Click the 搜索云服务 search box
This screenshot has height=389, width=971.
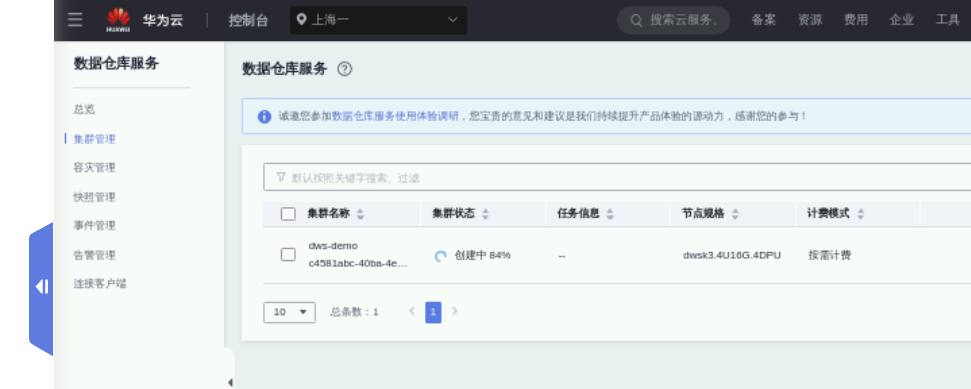click(674, 20)
